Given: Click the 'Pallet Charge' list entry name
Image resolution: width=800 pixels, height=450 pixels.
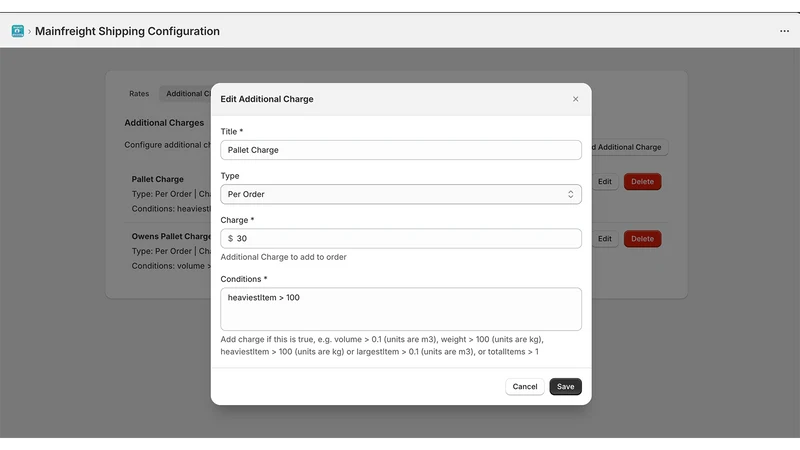Looking at the screenshot, I should point(158,179).
